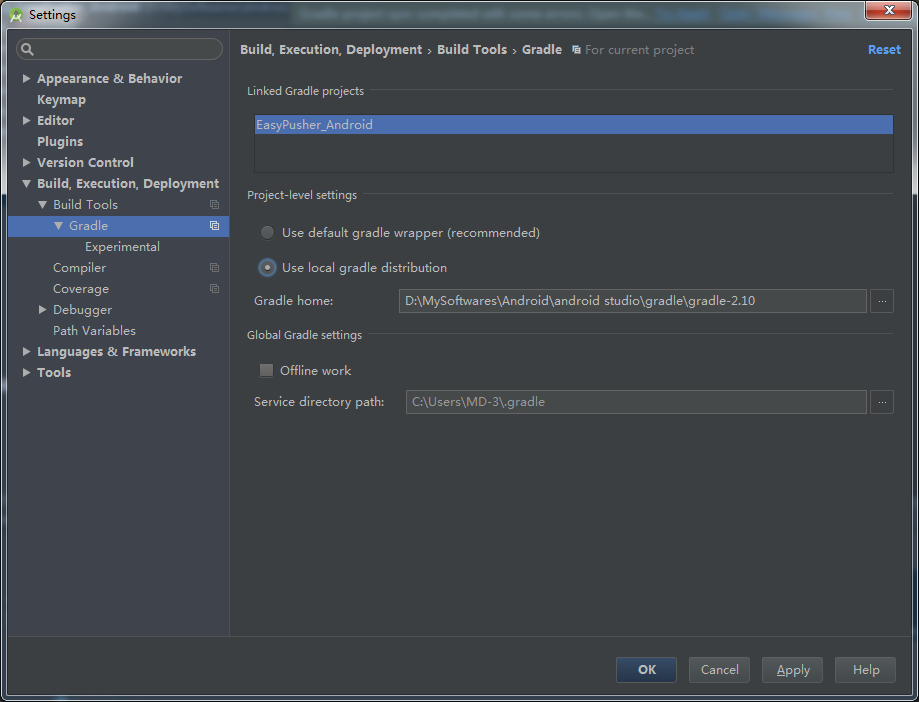Select the Appearance & Behavior item

pyautogui.click(x=109, y=79)
